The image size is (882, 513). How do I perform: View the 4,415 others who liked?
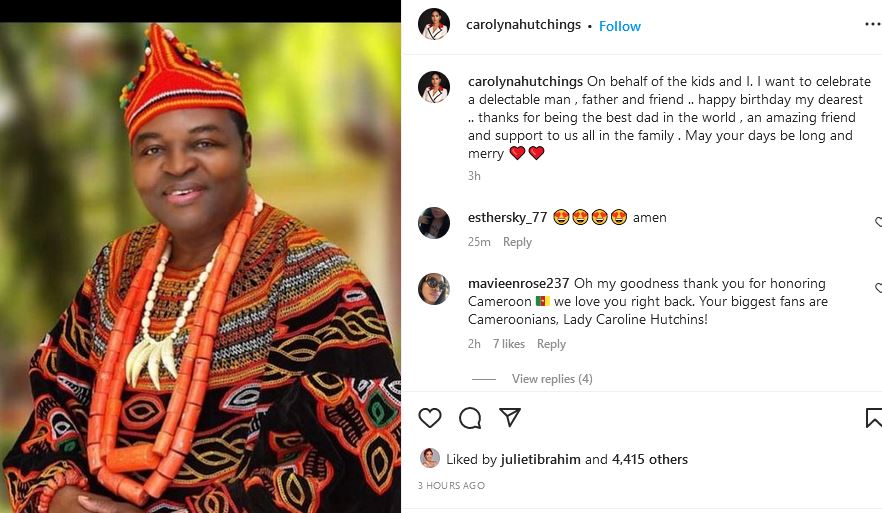tap(650, 460)
